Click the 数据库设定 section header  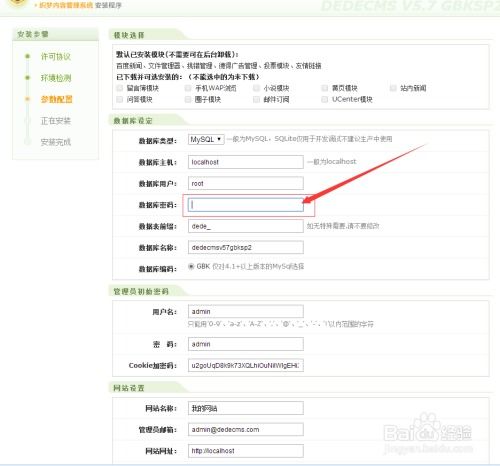tap(133, 121)
